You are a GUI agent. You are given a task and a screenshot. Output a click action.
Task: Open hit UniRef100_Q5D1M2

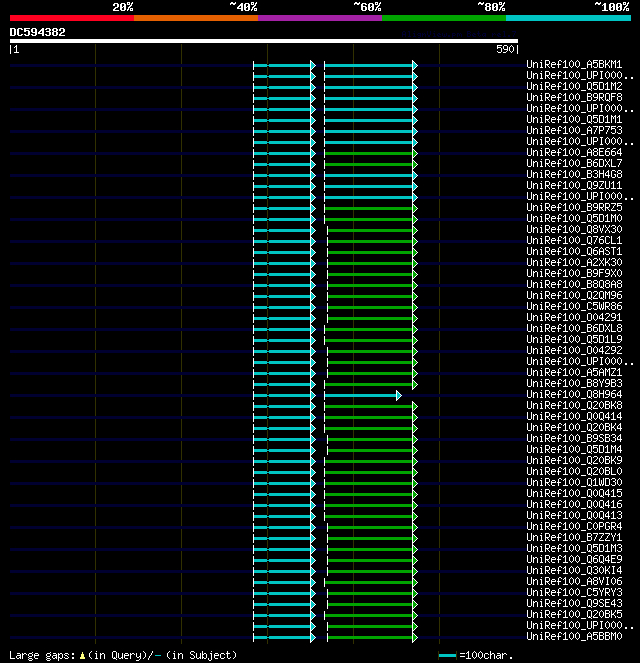click(574, 86)
